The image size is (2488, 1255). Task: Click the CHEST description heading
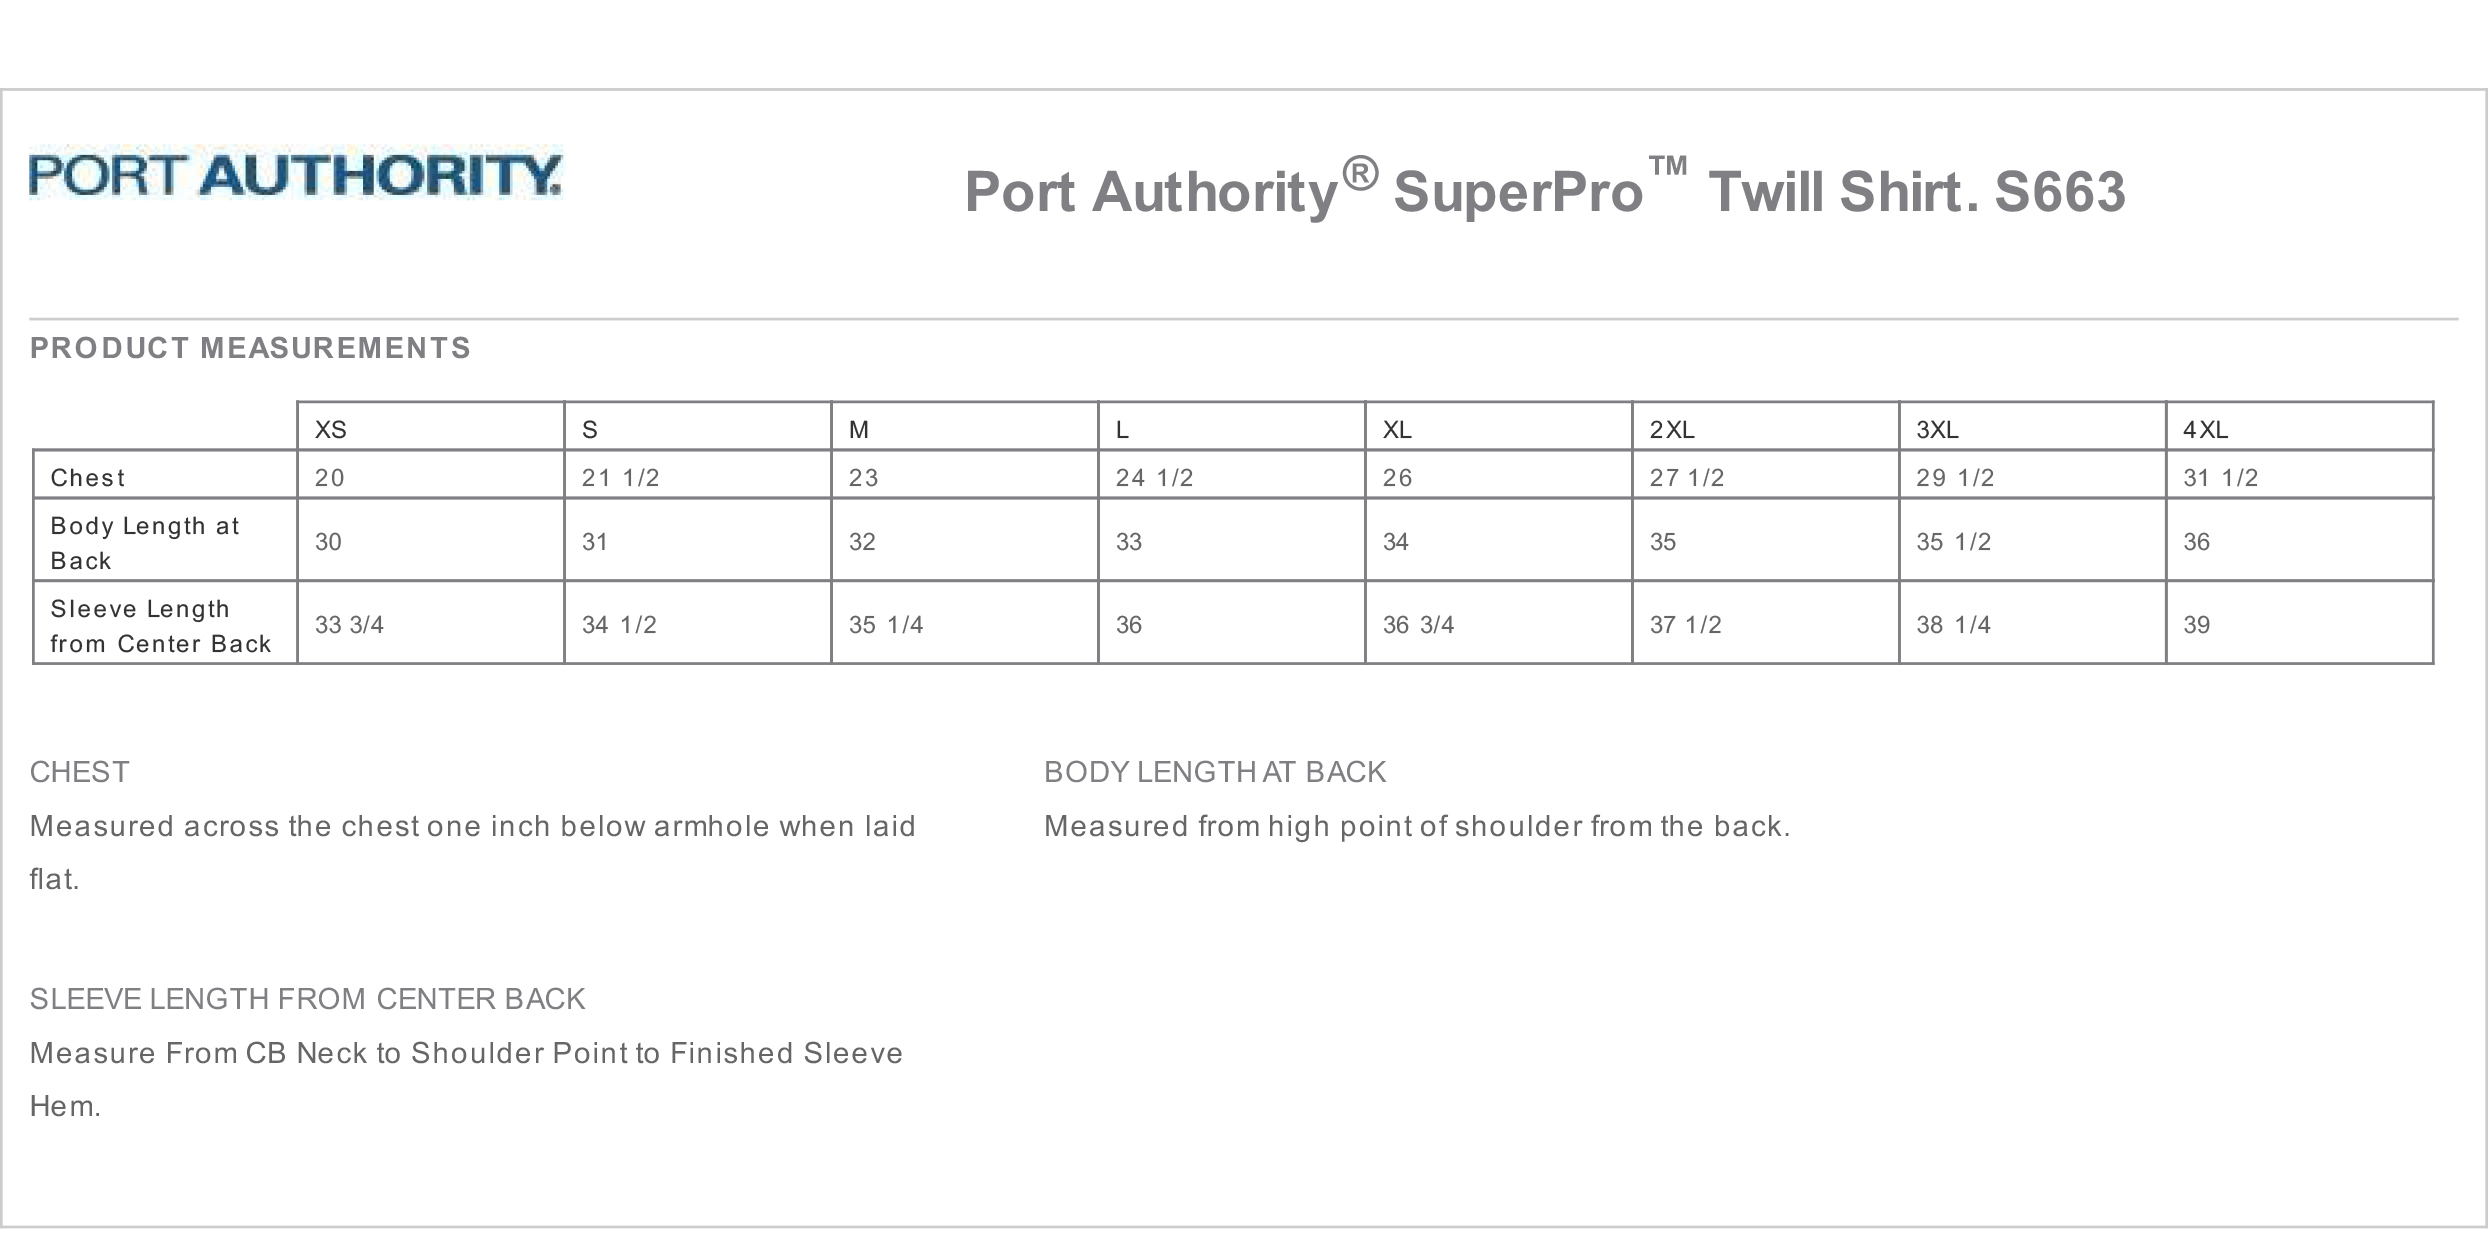click(80, 772)
